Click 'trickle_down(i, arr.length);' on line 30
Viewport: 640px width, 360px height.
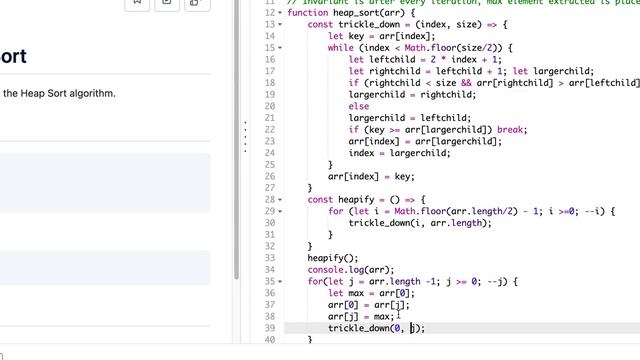coord(420,223)
